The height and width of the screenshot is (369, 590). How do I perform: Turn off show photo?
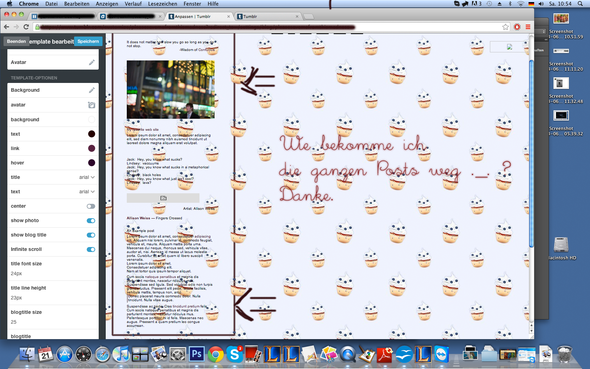click(x=91, y=221)
